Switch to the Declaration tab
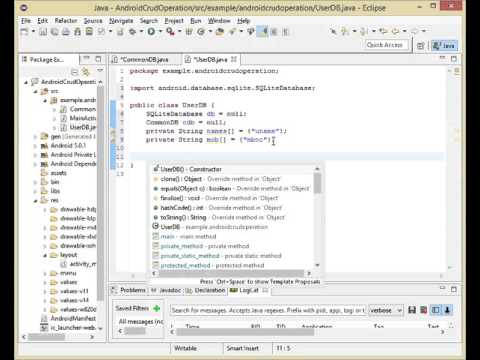Screen dimensions: 480x360 [206, 290]
